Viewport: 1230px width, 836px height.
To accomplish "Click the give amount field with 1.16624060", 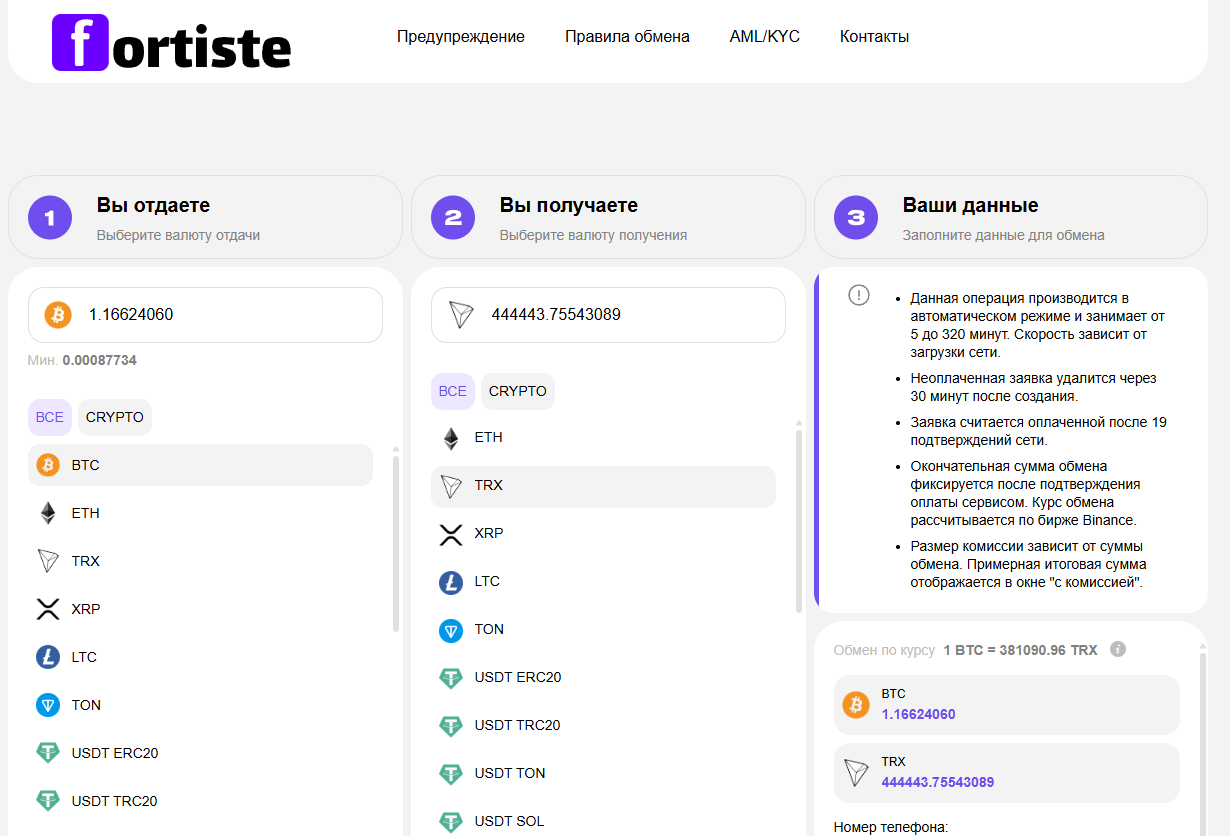I will 205,315.
